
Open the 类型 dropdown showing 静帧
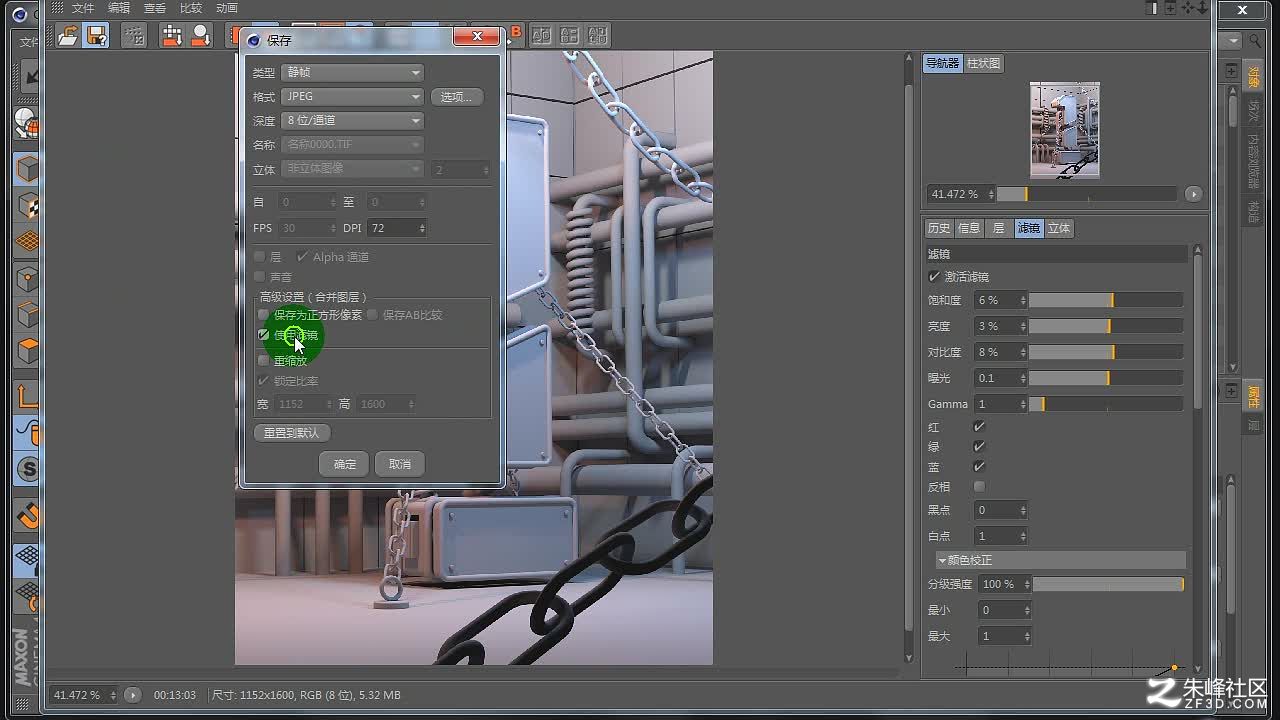pos(353,72)
